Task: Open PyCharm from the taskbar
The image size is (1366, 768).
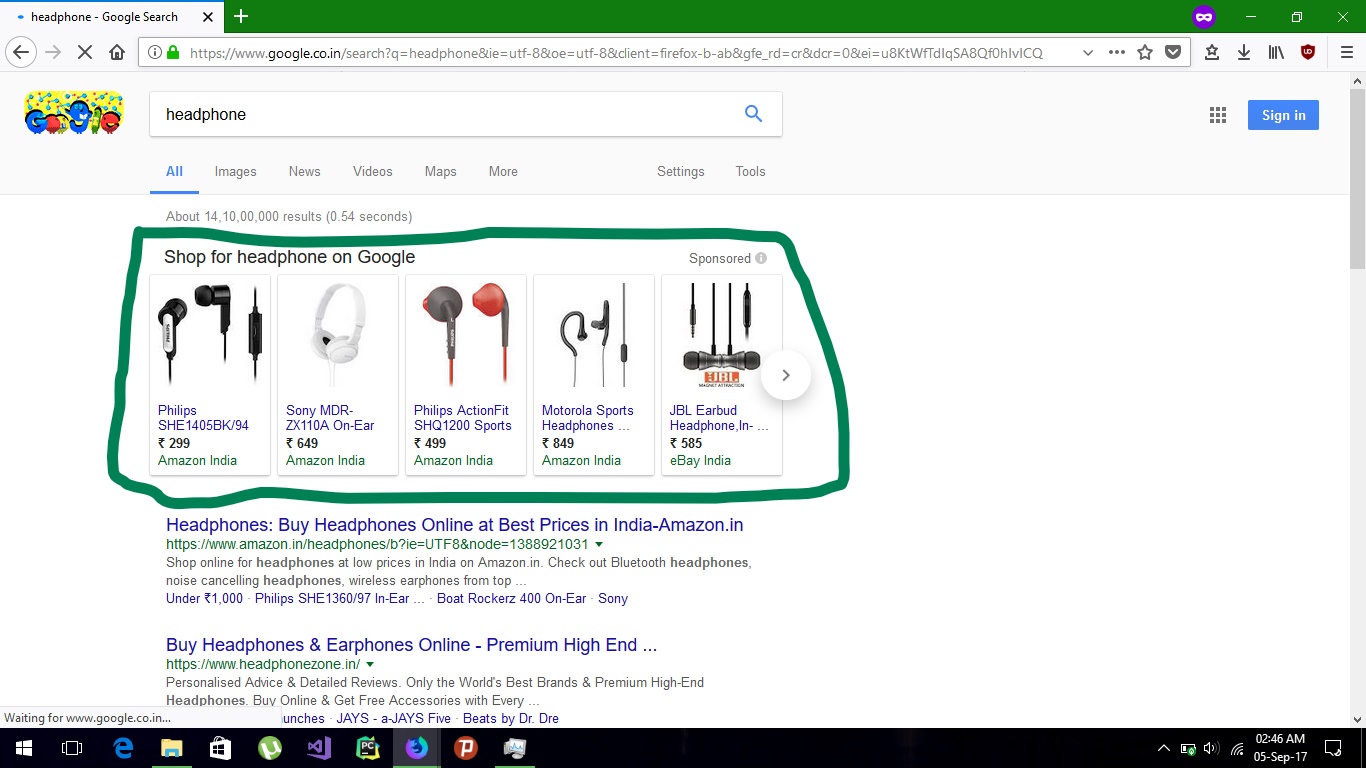Action: [x=368, y=748]
